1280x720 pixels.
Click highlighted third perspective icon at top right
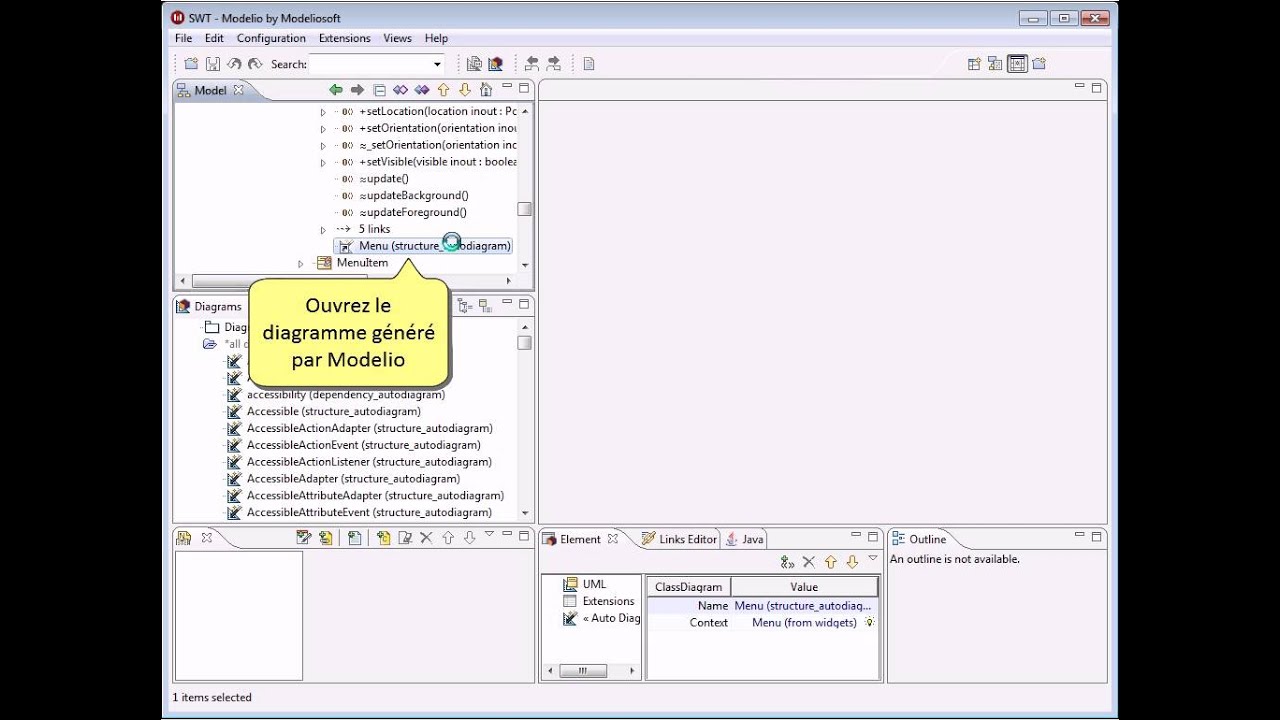[x=1017, y=64]
